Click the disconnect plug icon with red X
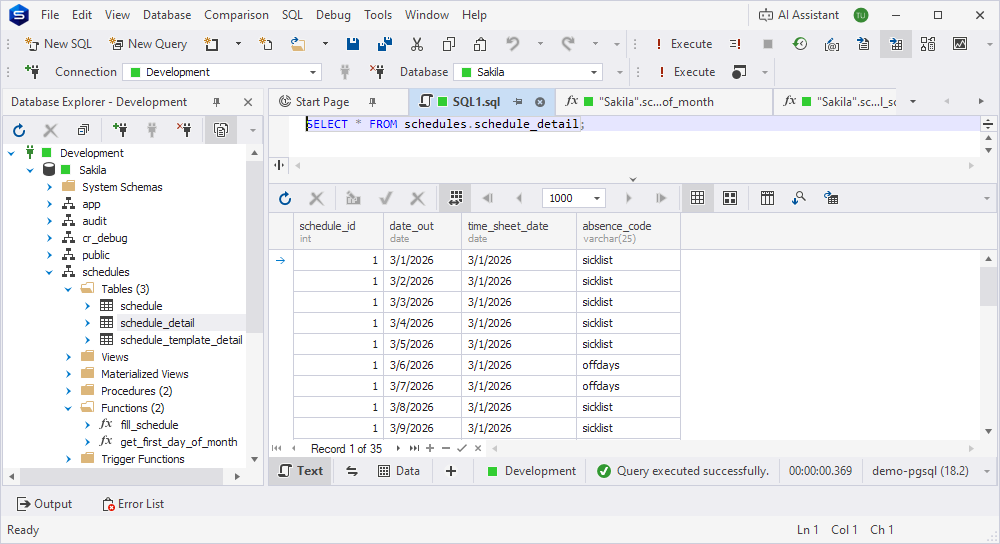1000x544 pixels. [x=184, y=130]
